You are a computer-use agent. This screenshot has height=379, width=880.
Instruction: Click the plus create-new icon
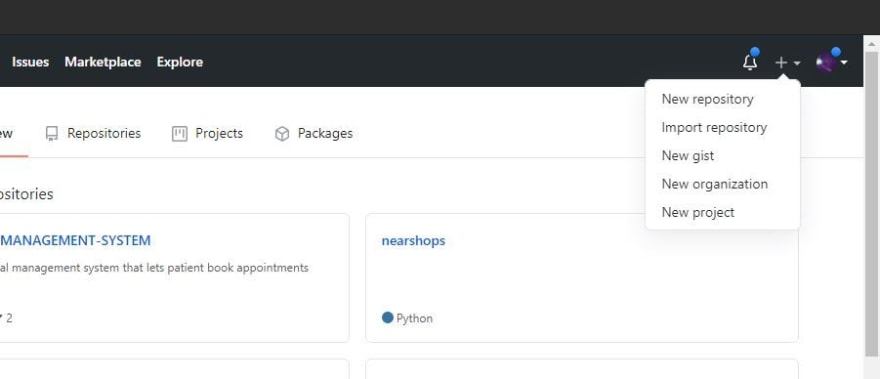pos(781,63)
